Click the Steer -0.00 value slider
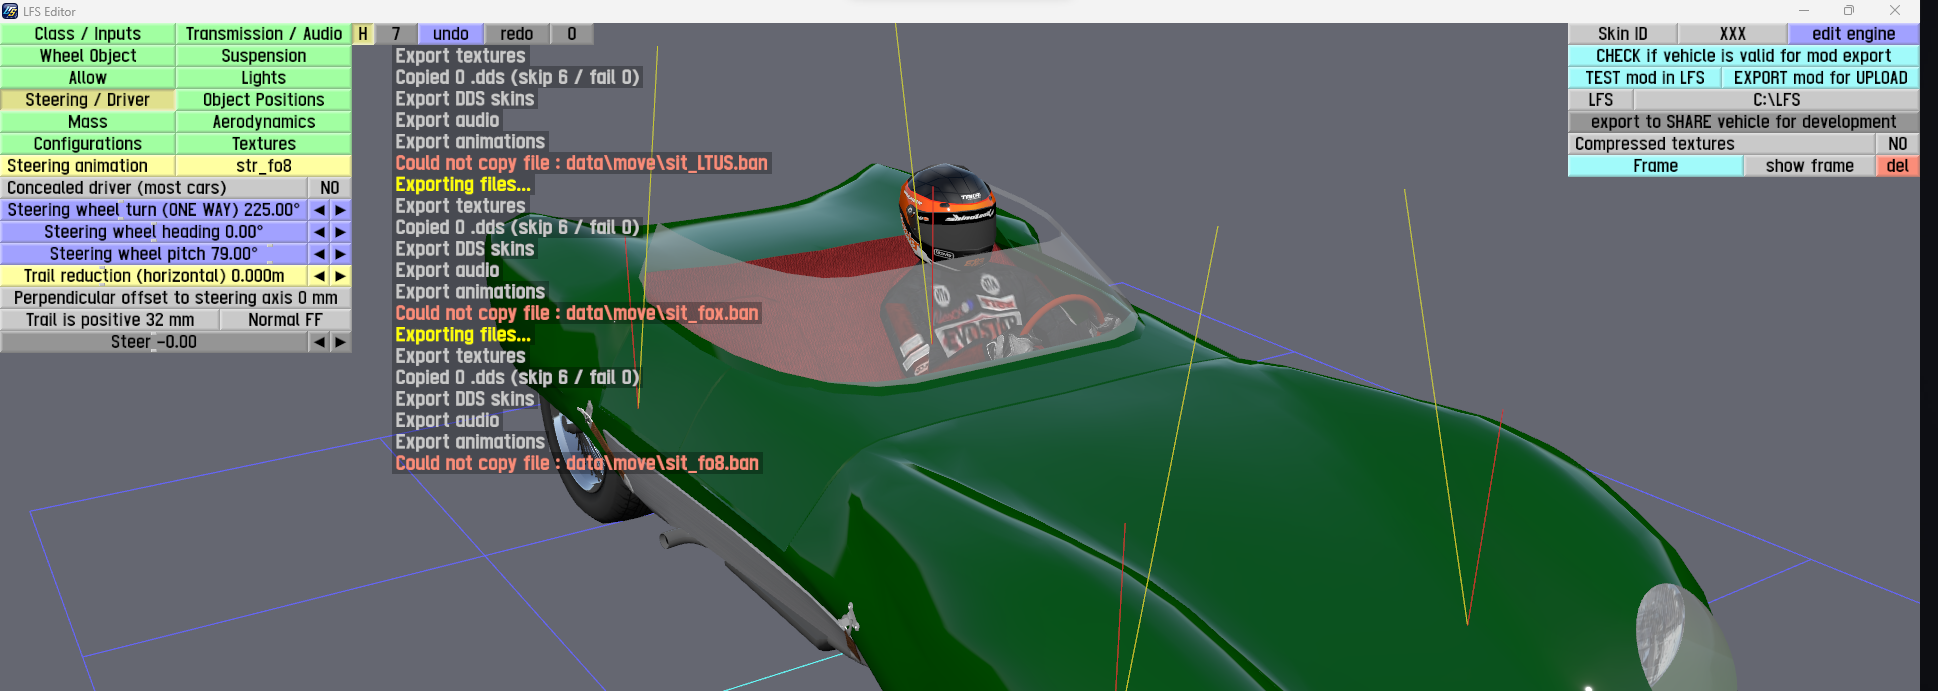1938x691 pixels. tap(154, 342)
